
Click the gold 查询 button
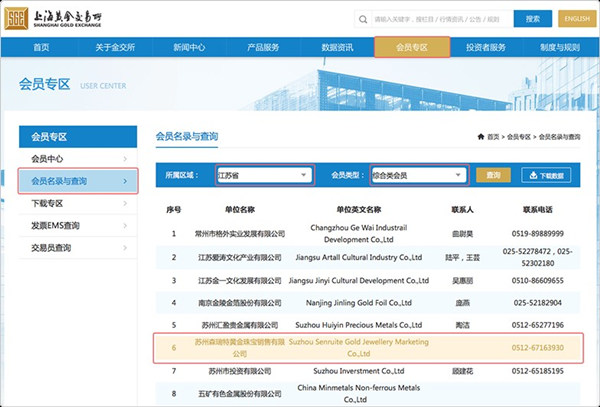tap(493, 175)
